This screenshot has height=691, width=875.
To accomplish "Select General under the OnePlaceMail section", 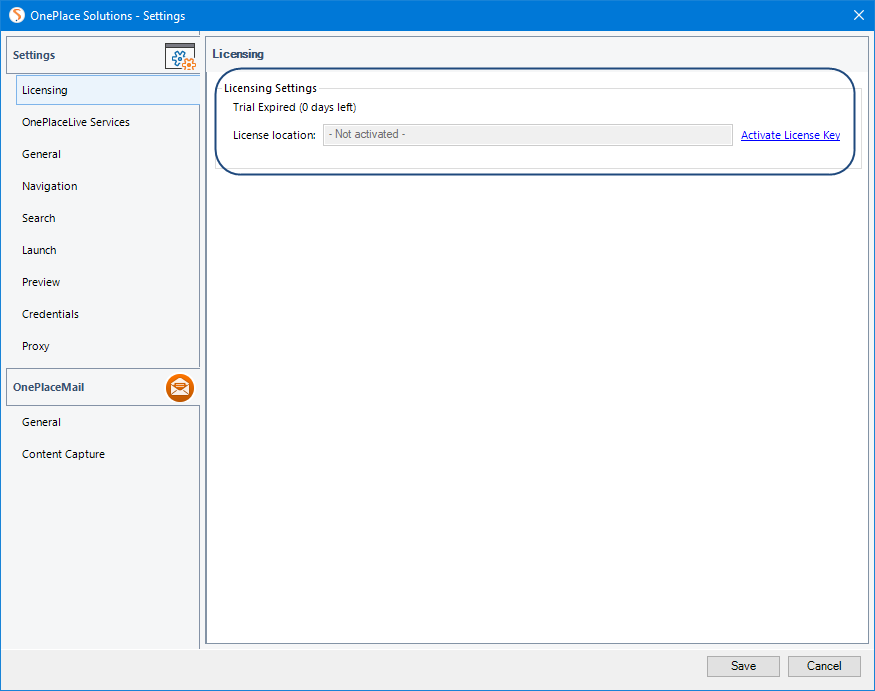I will pos(42,422).
